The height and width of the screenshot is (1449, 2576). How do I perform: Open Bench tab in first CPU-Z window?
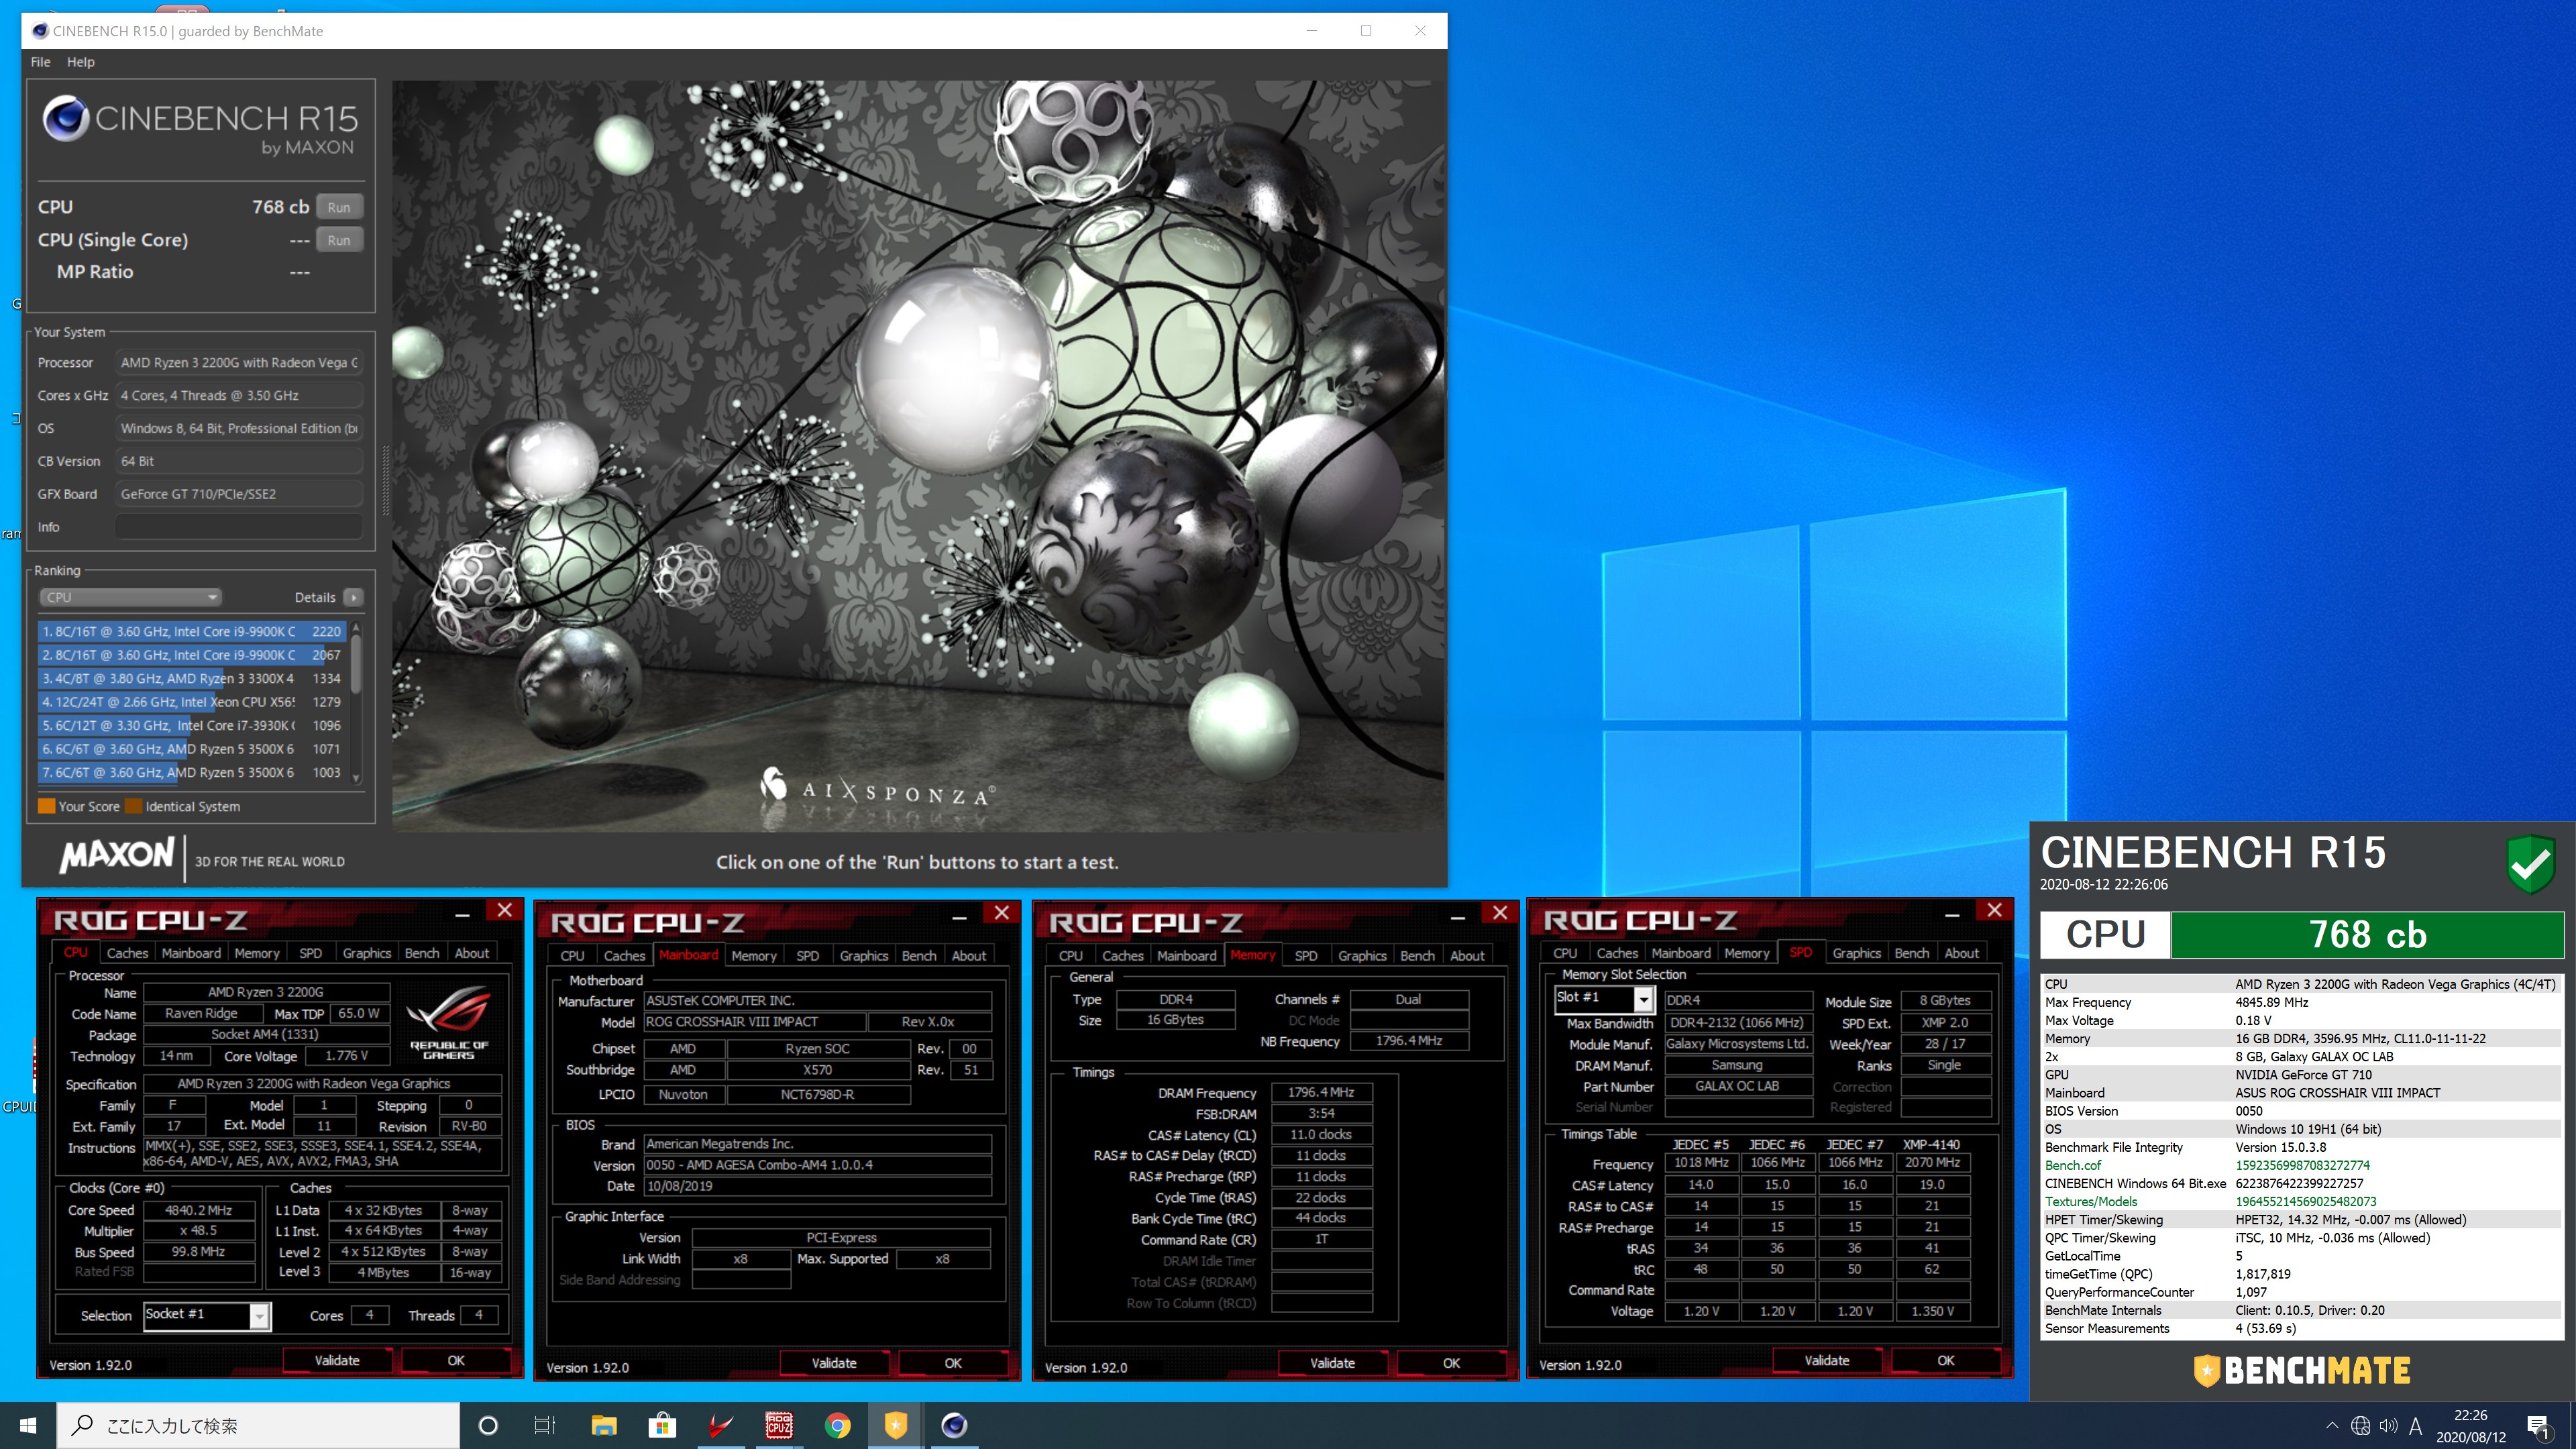pyautogui.click(x=421, y=953)
